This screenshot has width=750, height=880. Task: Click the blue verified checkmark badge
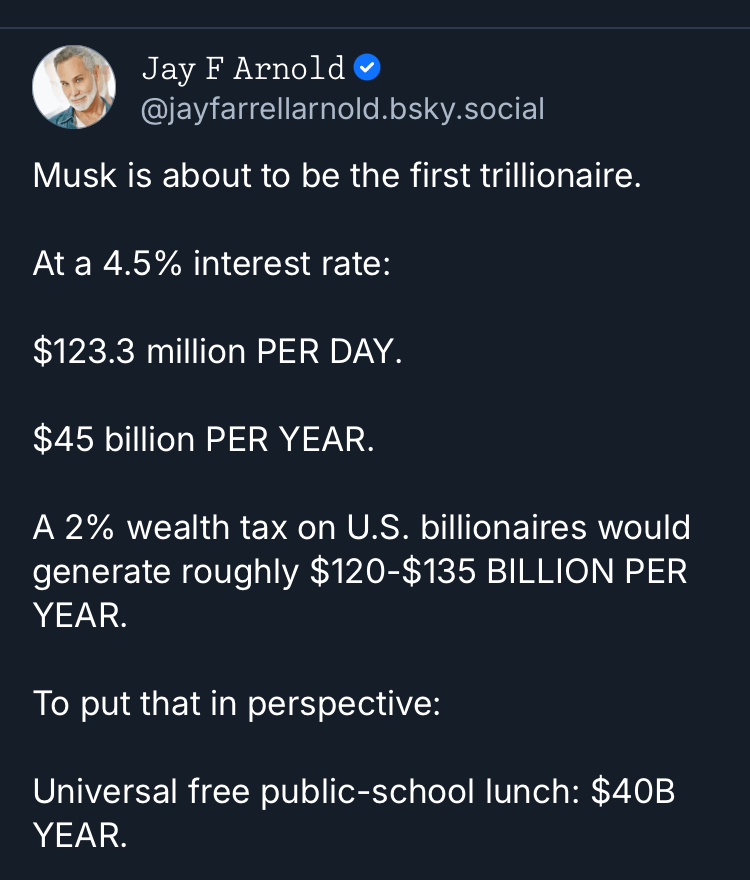[x=368, y=68]
